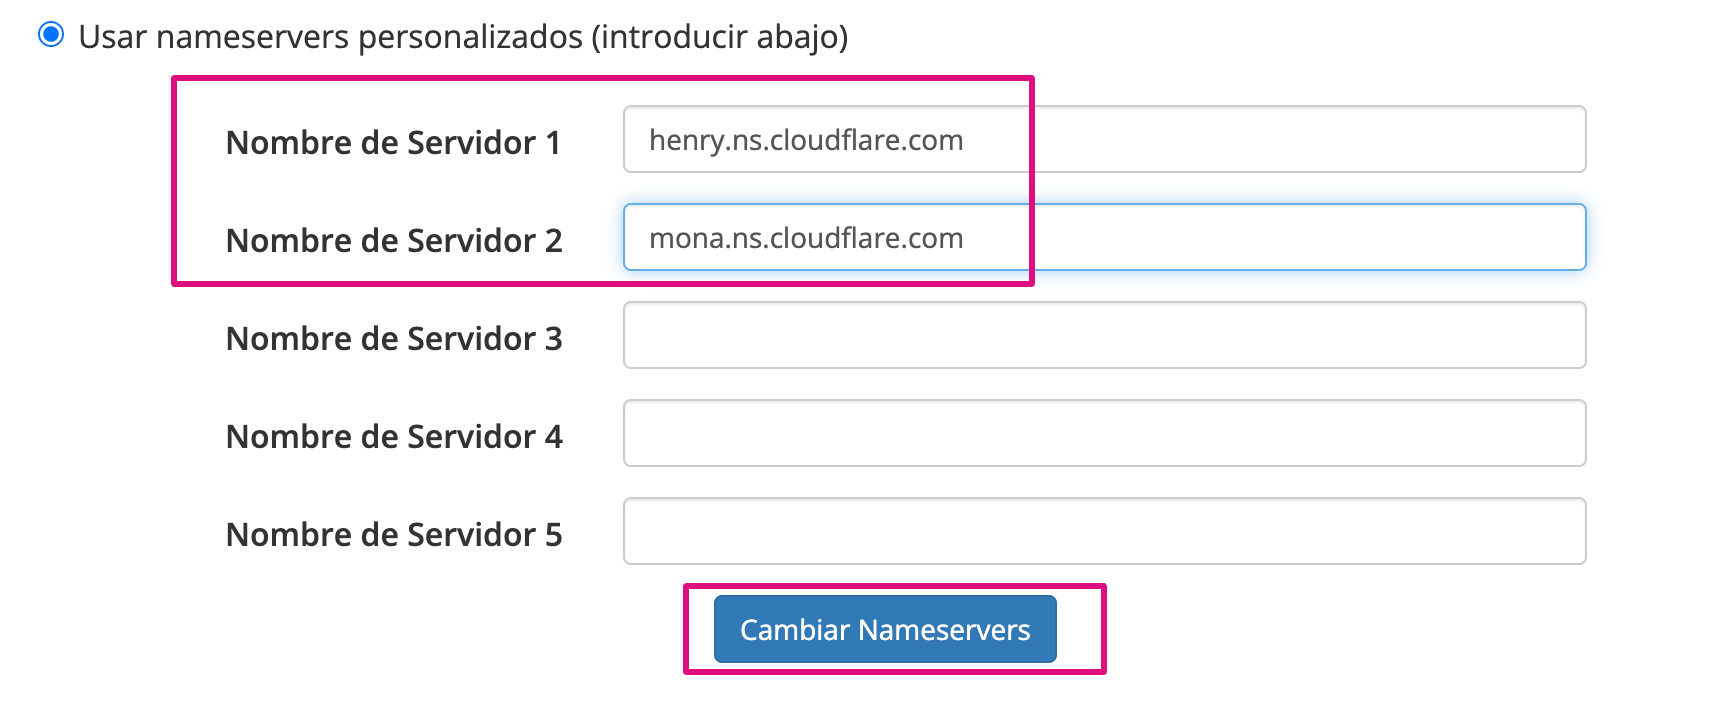
Task: Click the empty Nombre de Servidor 4 field
Action: click(x=1100, y=433)
